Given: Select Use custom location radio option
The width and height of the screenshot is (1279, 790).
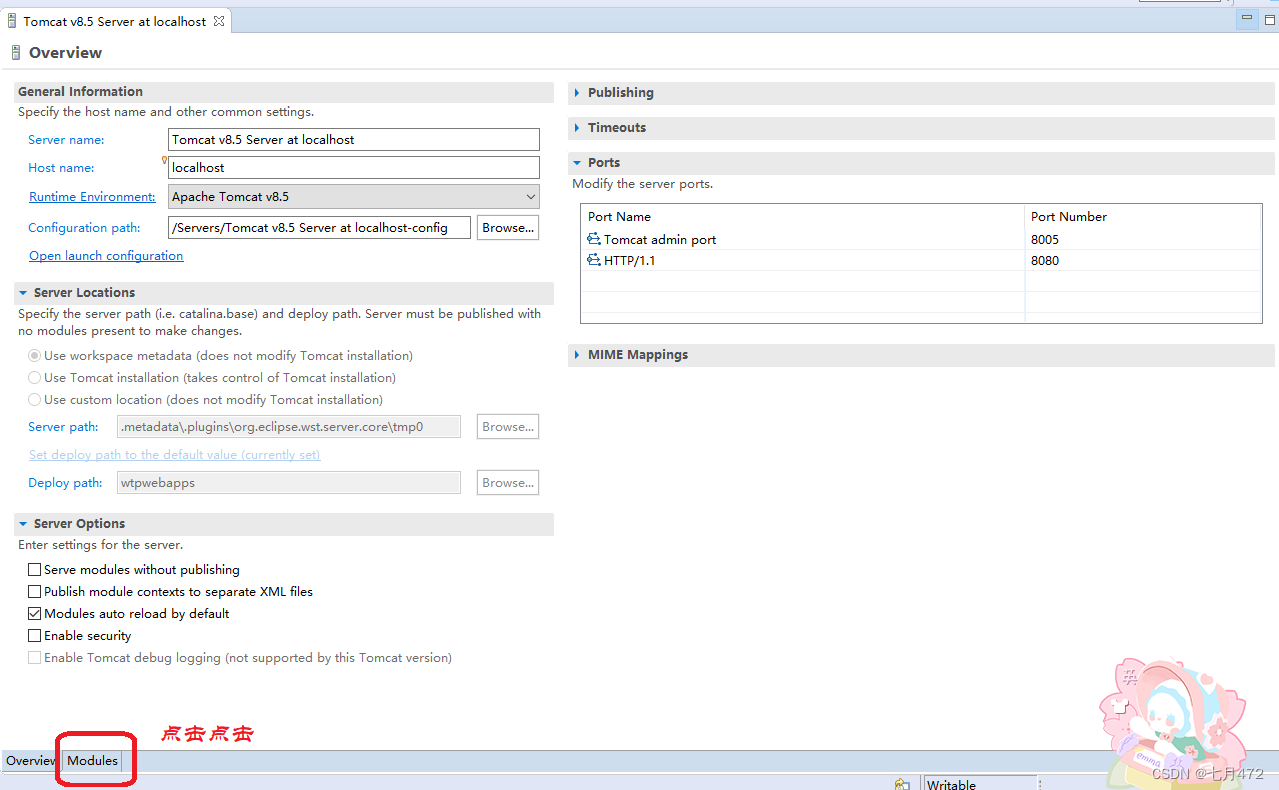Looking at the screenshot, I should pos(35,400).
